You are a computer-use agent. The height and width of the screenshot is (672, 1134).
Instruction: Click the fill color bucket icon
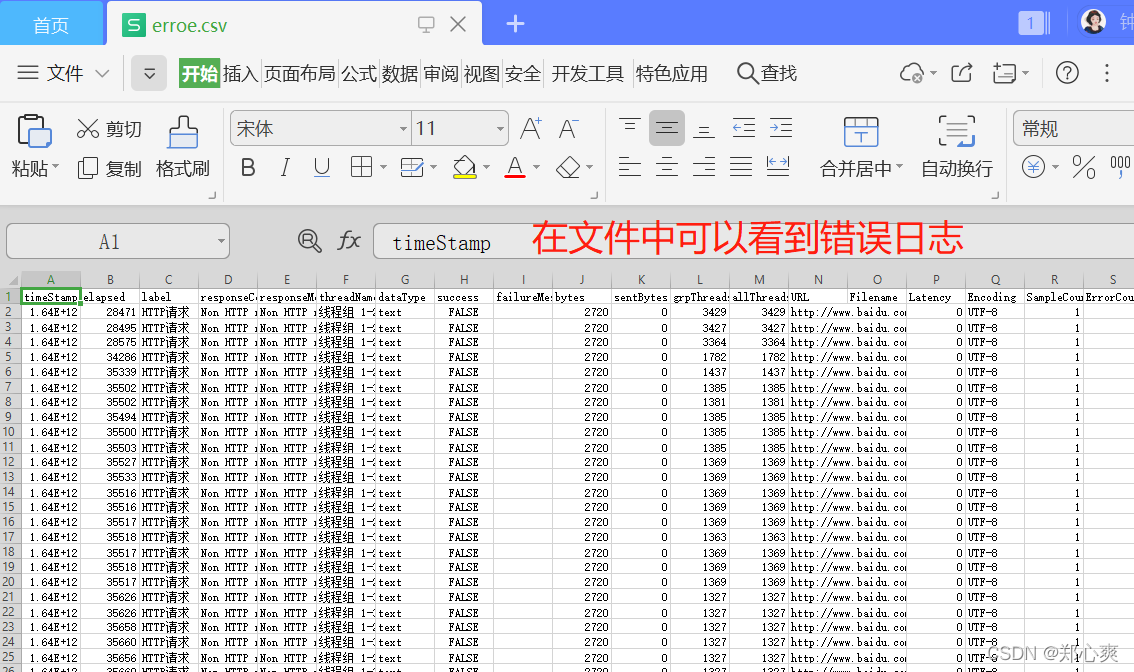464,167
